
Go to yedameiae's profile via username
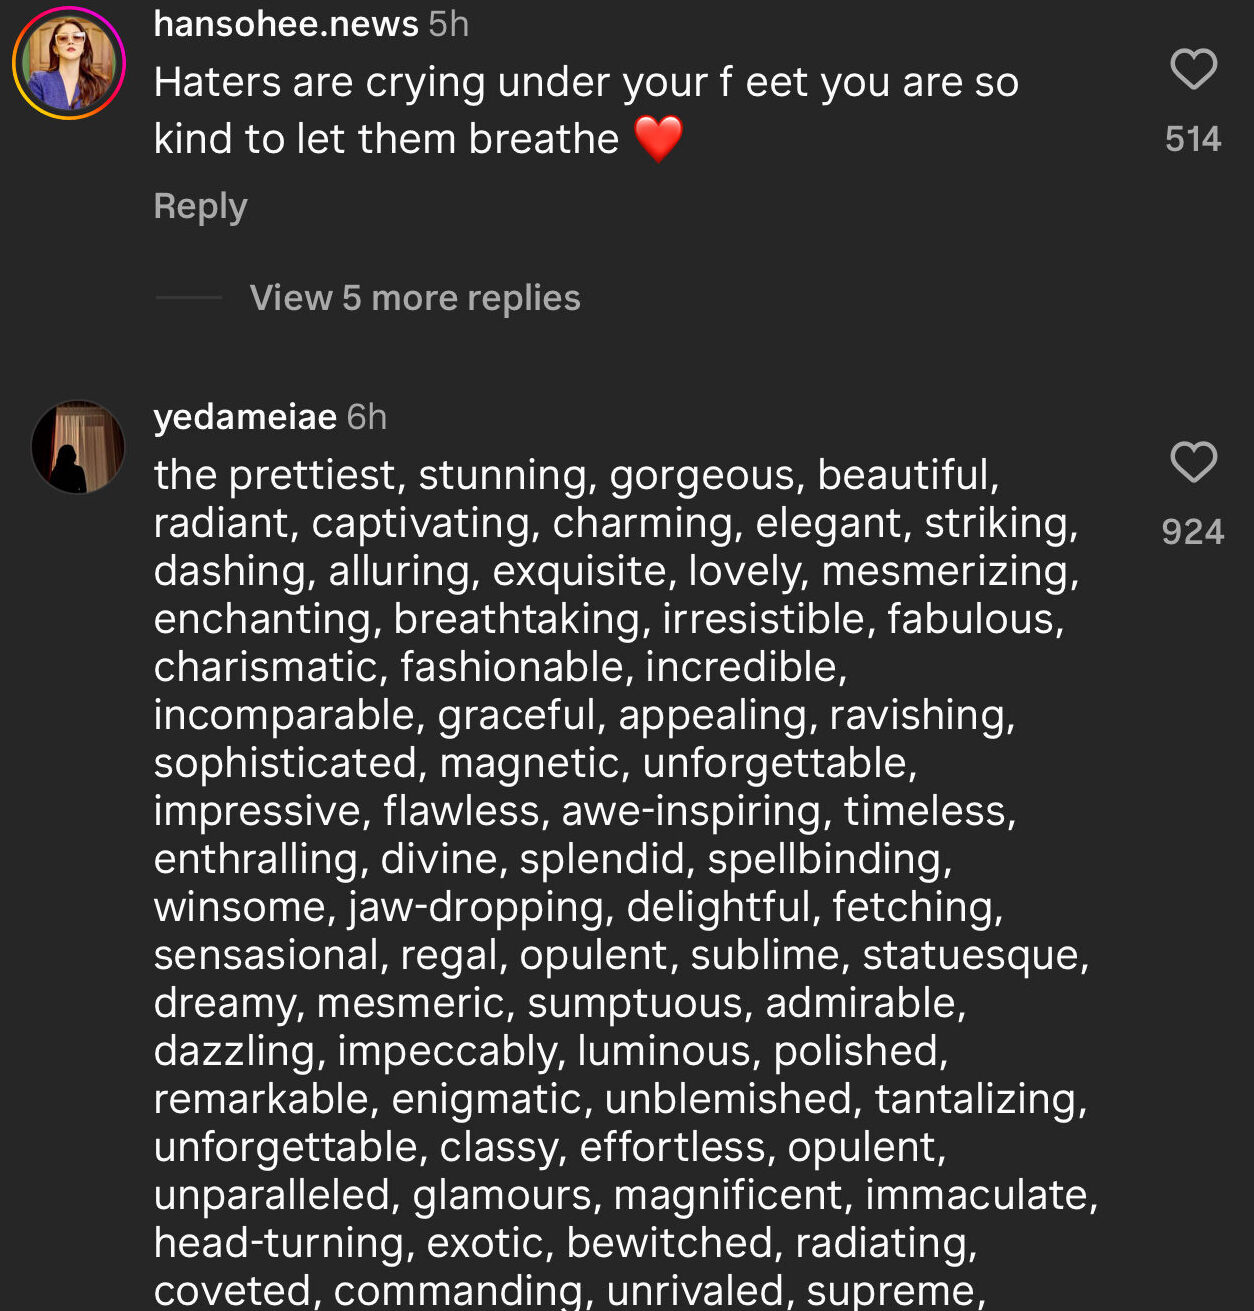tap(245, 417)
